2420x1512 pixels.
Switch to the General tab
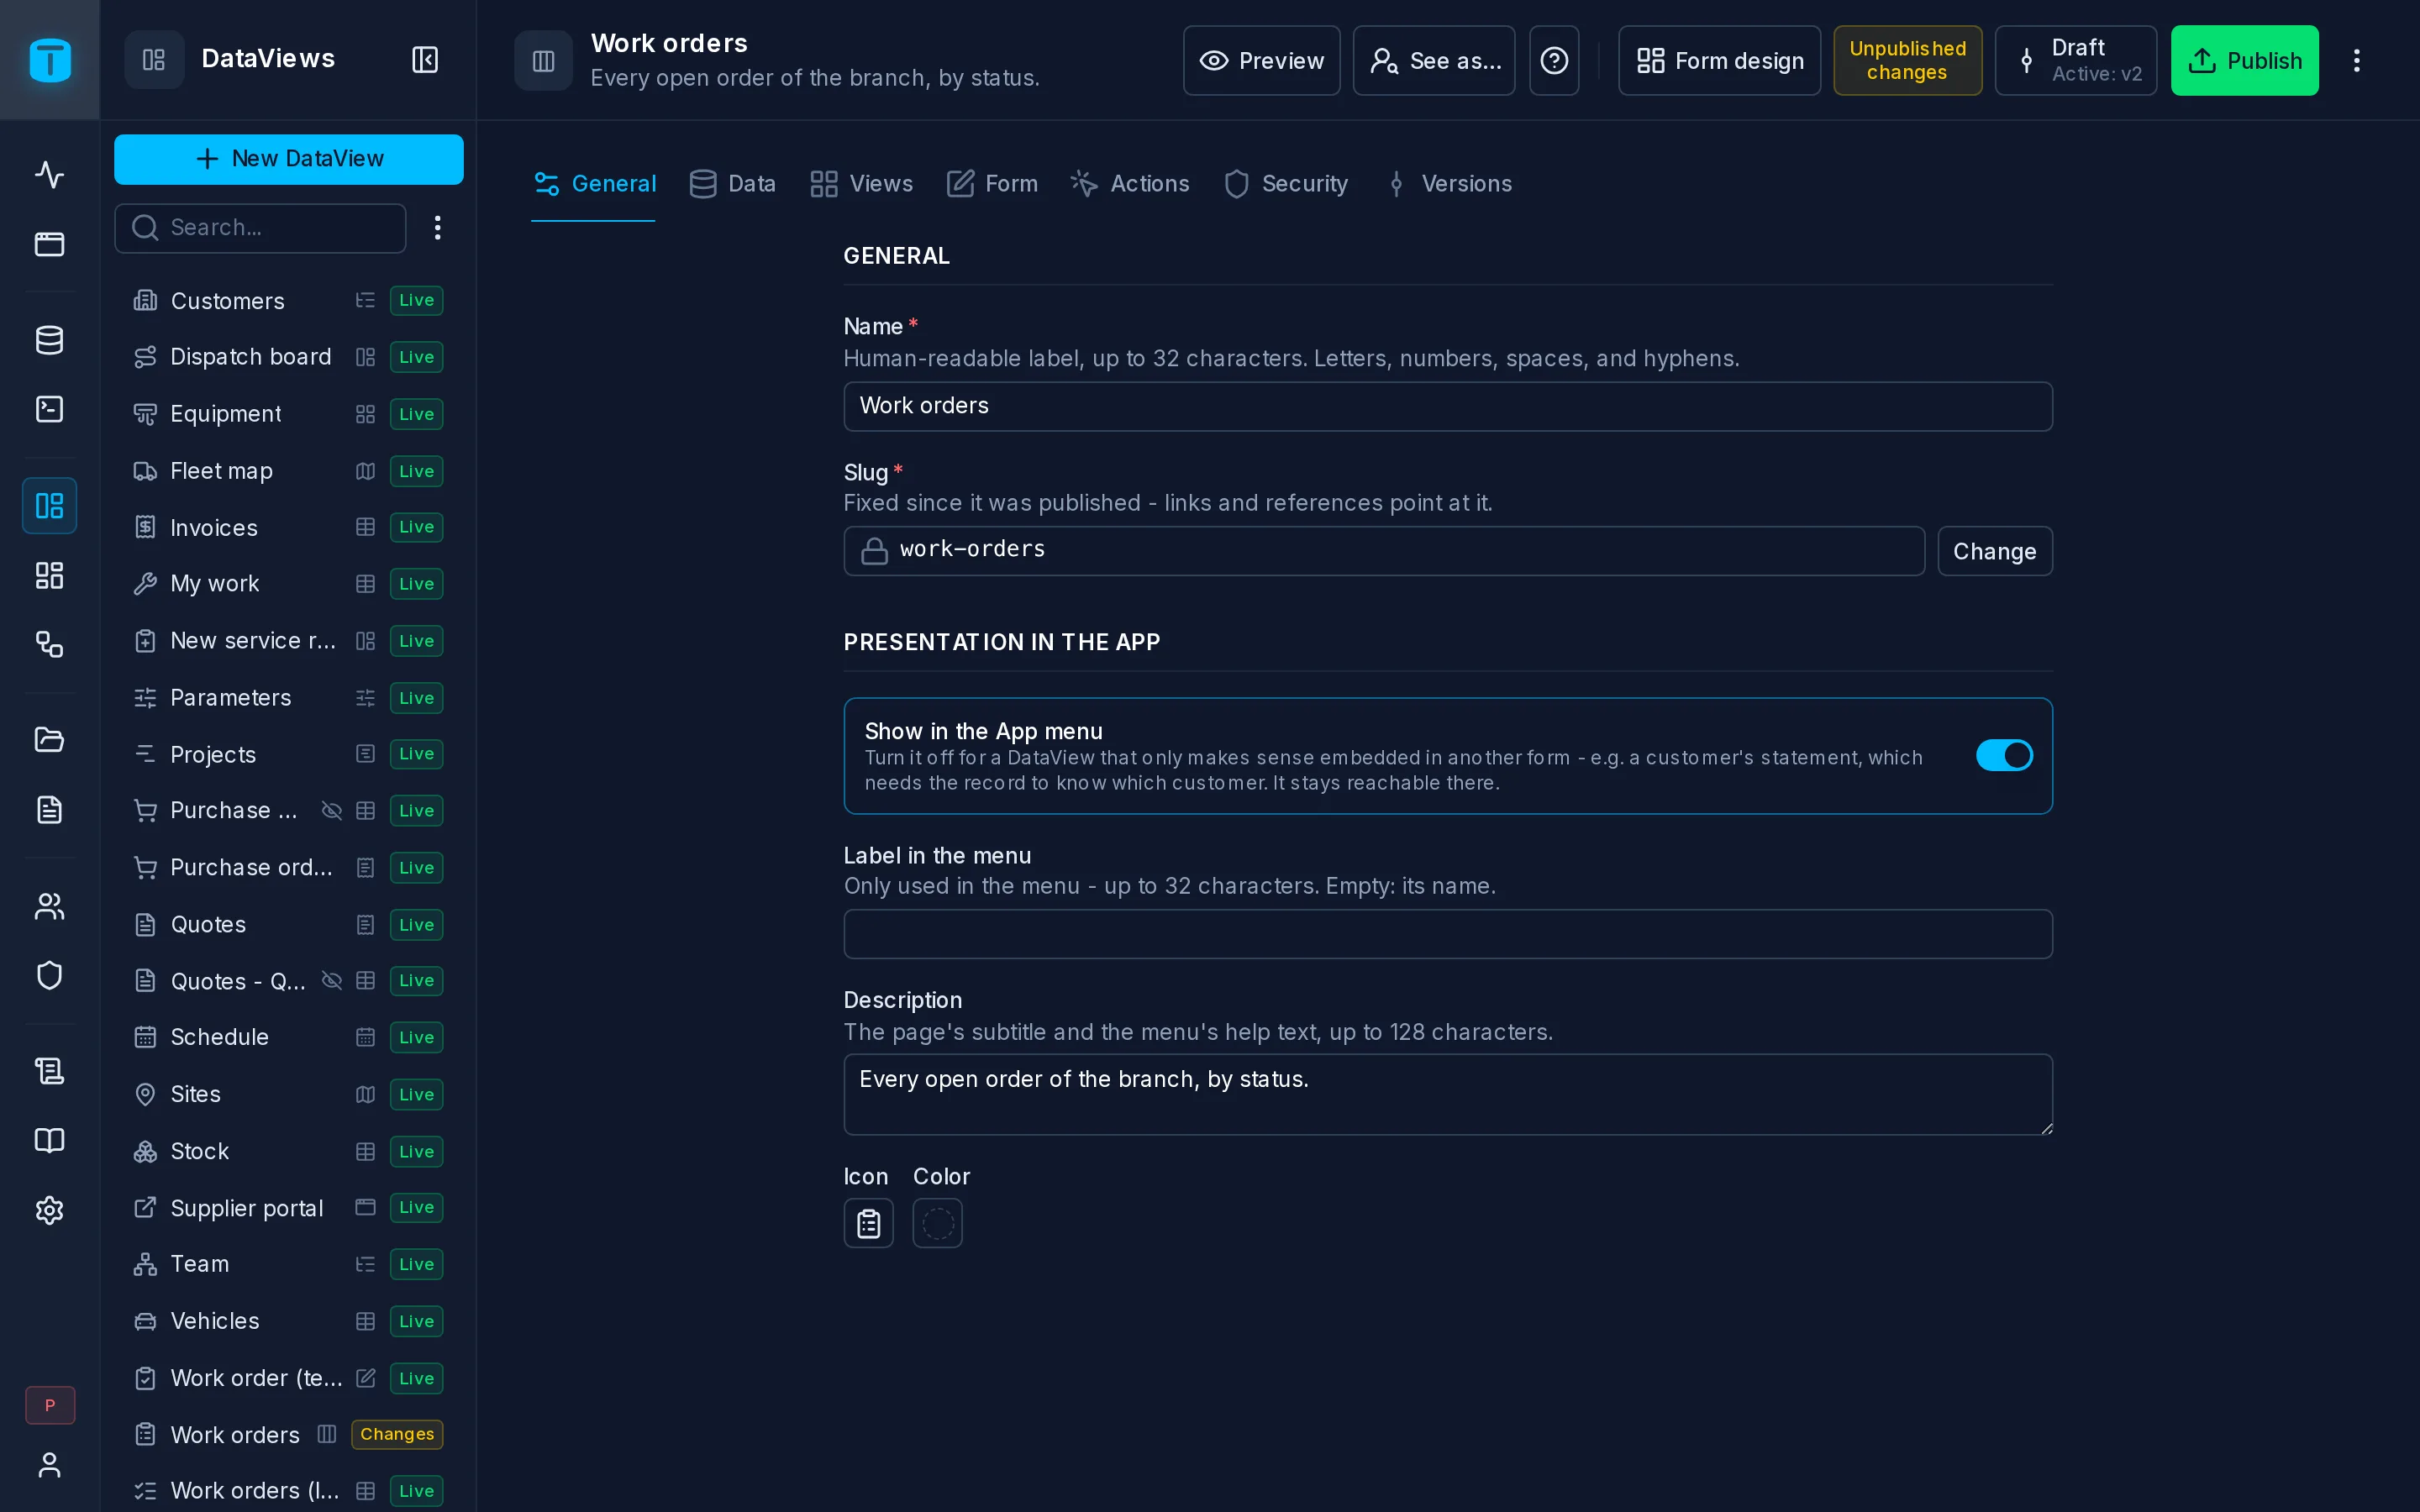[594, 184]
